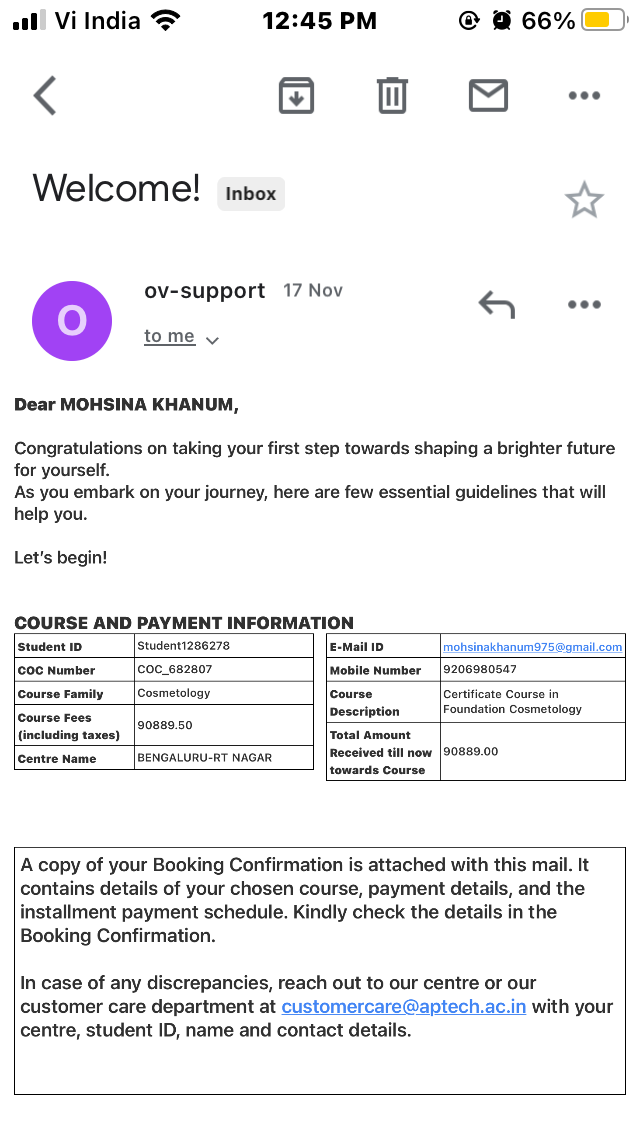Screen dimensions: 640x1136
Task: Tap the alarm clock status icon
Action: [502, 20]
